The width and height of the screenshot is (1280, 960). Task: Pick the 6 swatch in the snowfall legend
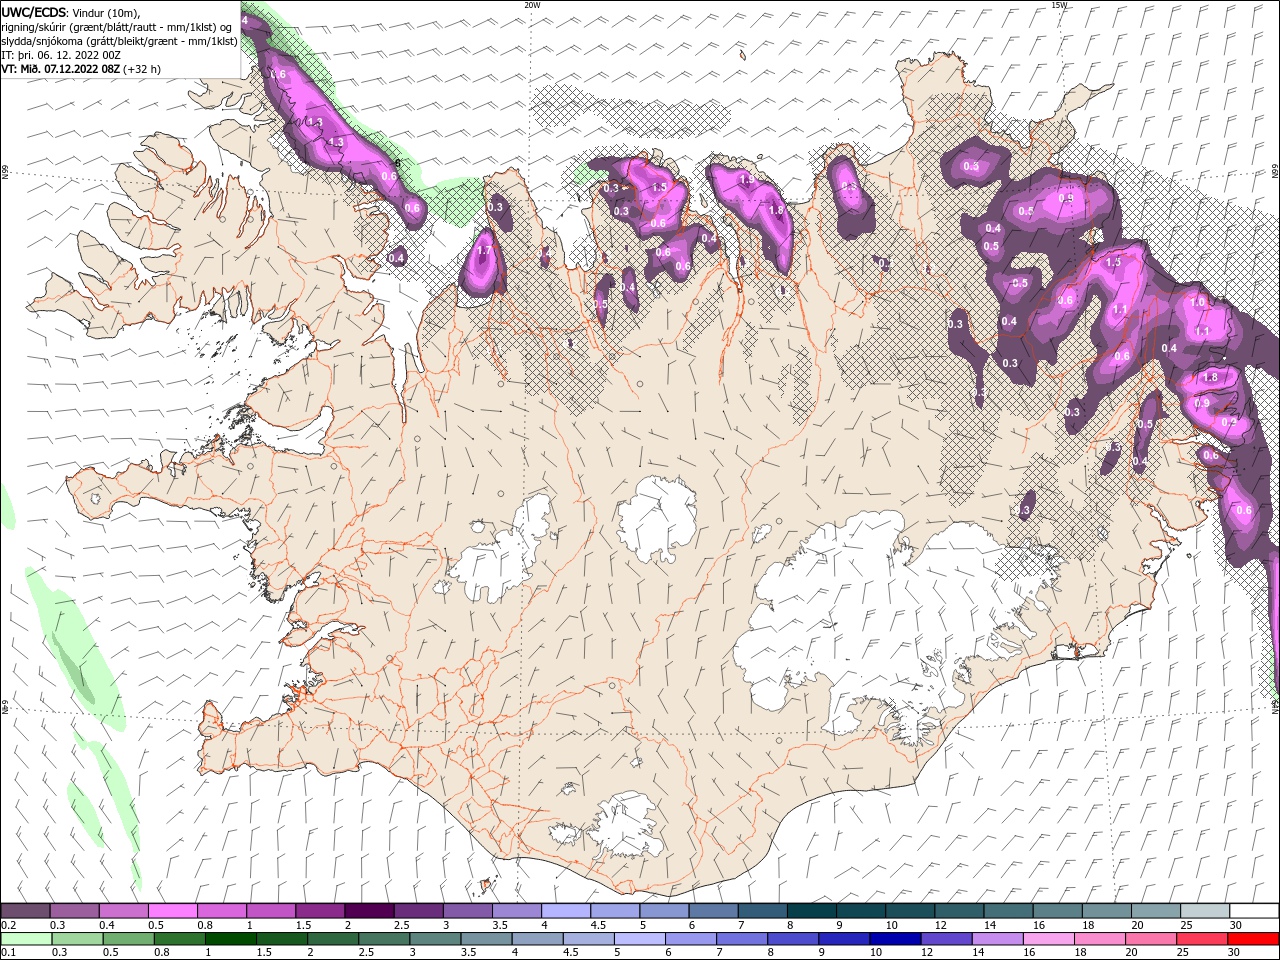(714, 910)
